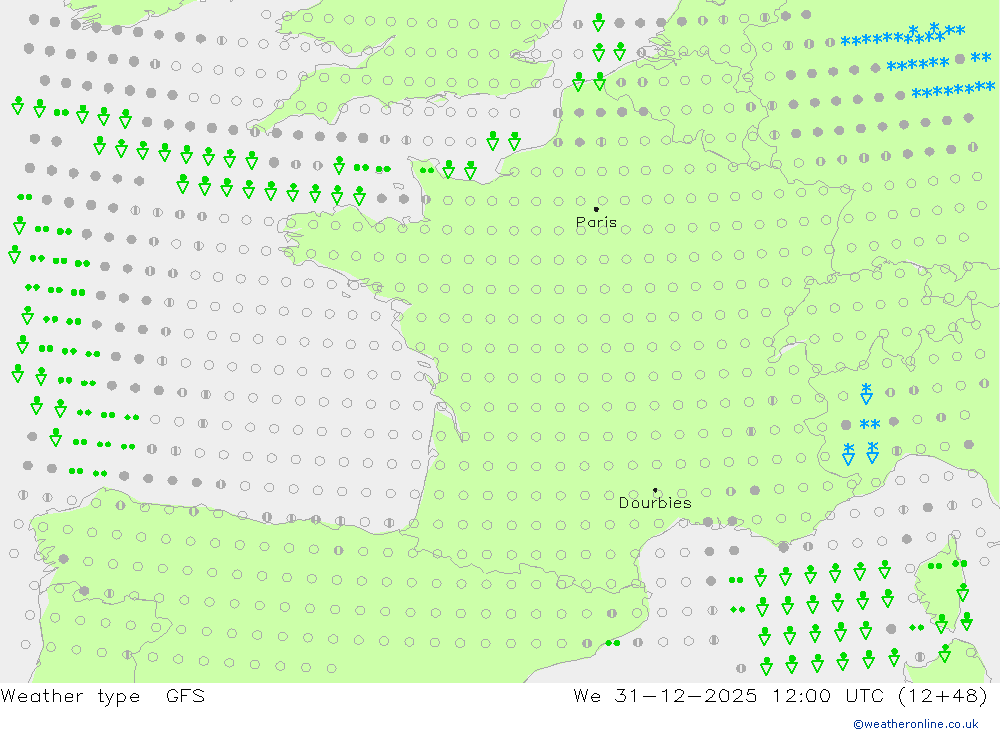Click the date We 31-12-2025
Viewport: 1000px width, 733px height.
coord(665,696)
